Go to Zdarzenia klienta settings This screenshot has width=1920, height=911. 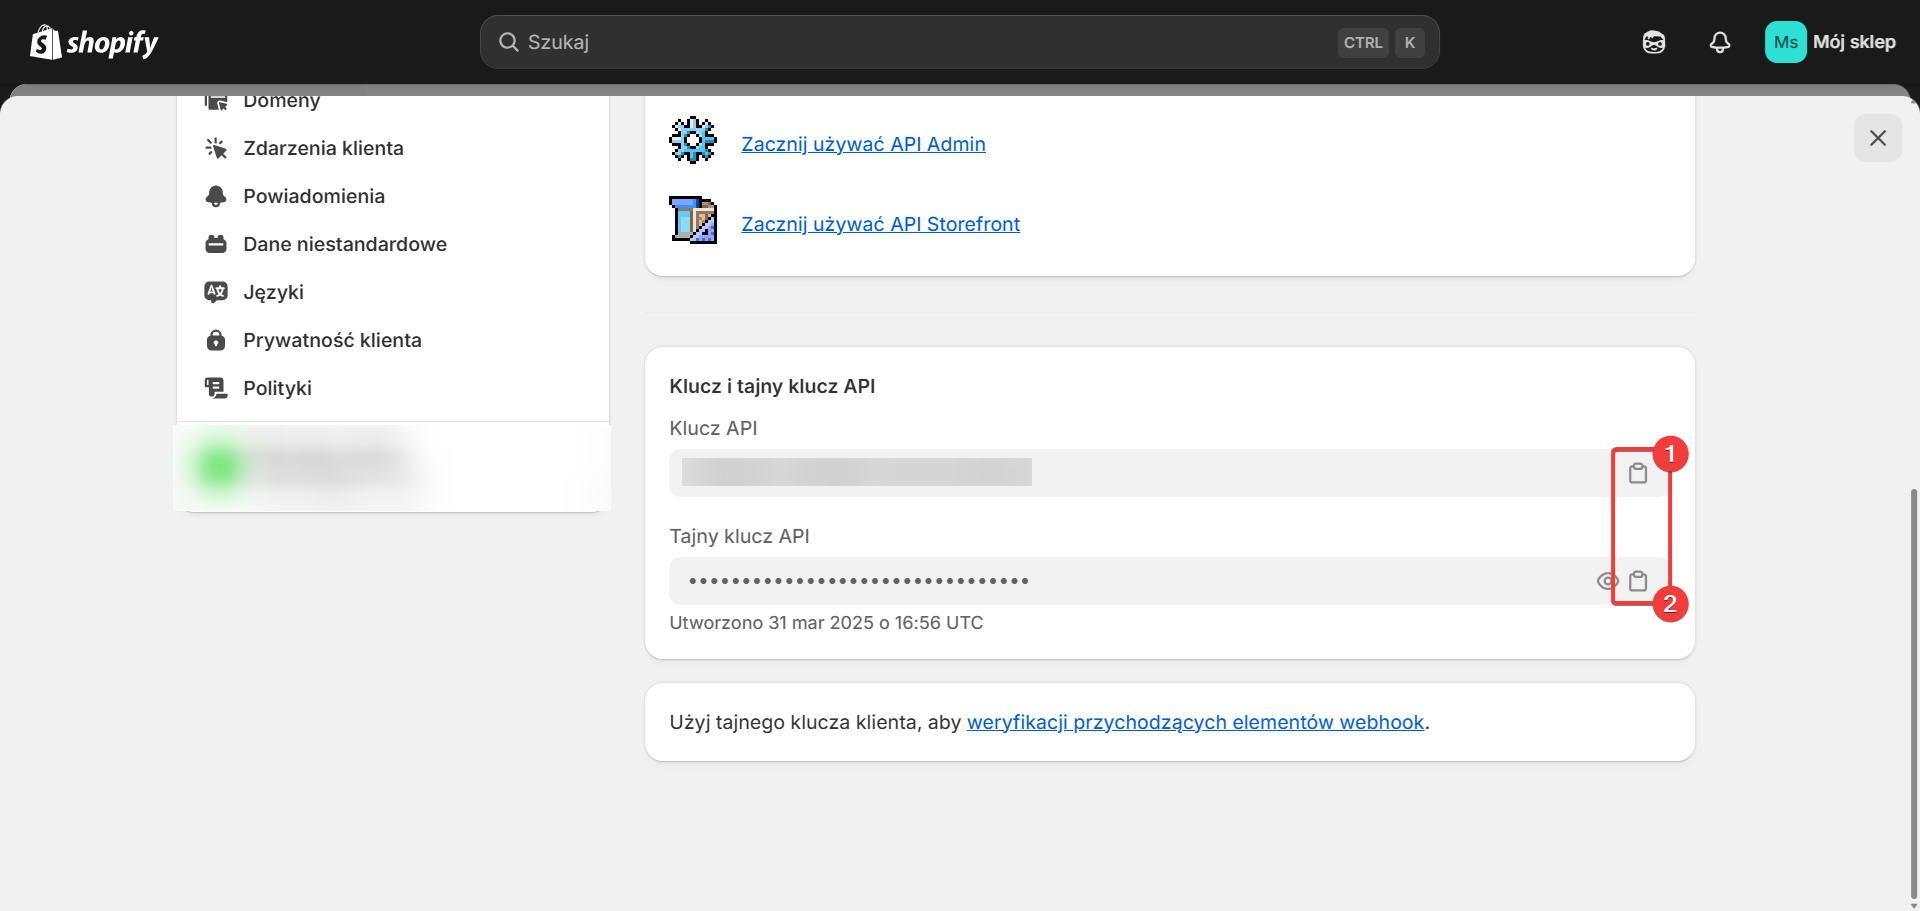click(323, 148)
